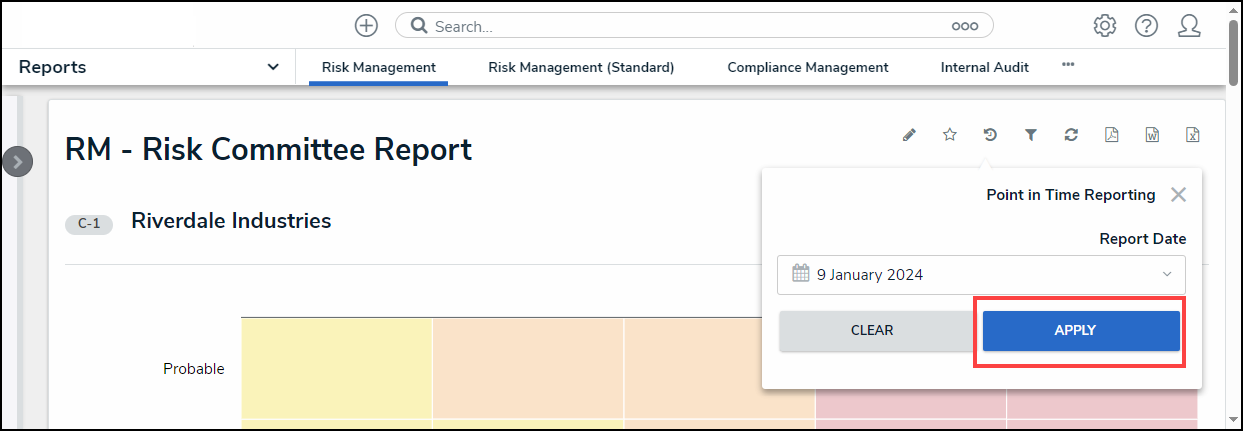Open the user profile icon
Viewport: 1243px width, 431px height.
point(1189,26)
